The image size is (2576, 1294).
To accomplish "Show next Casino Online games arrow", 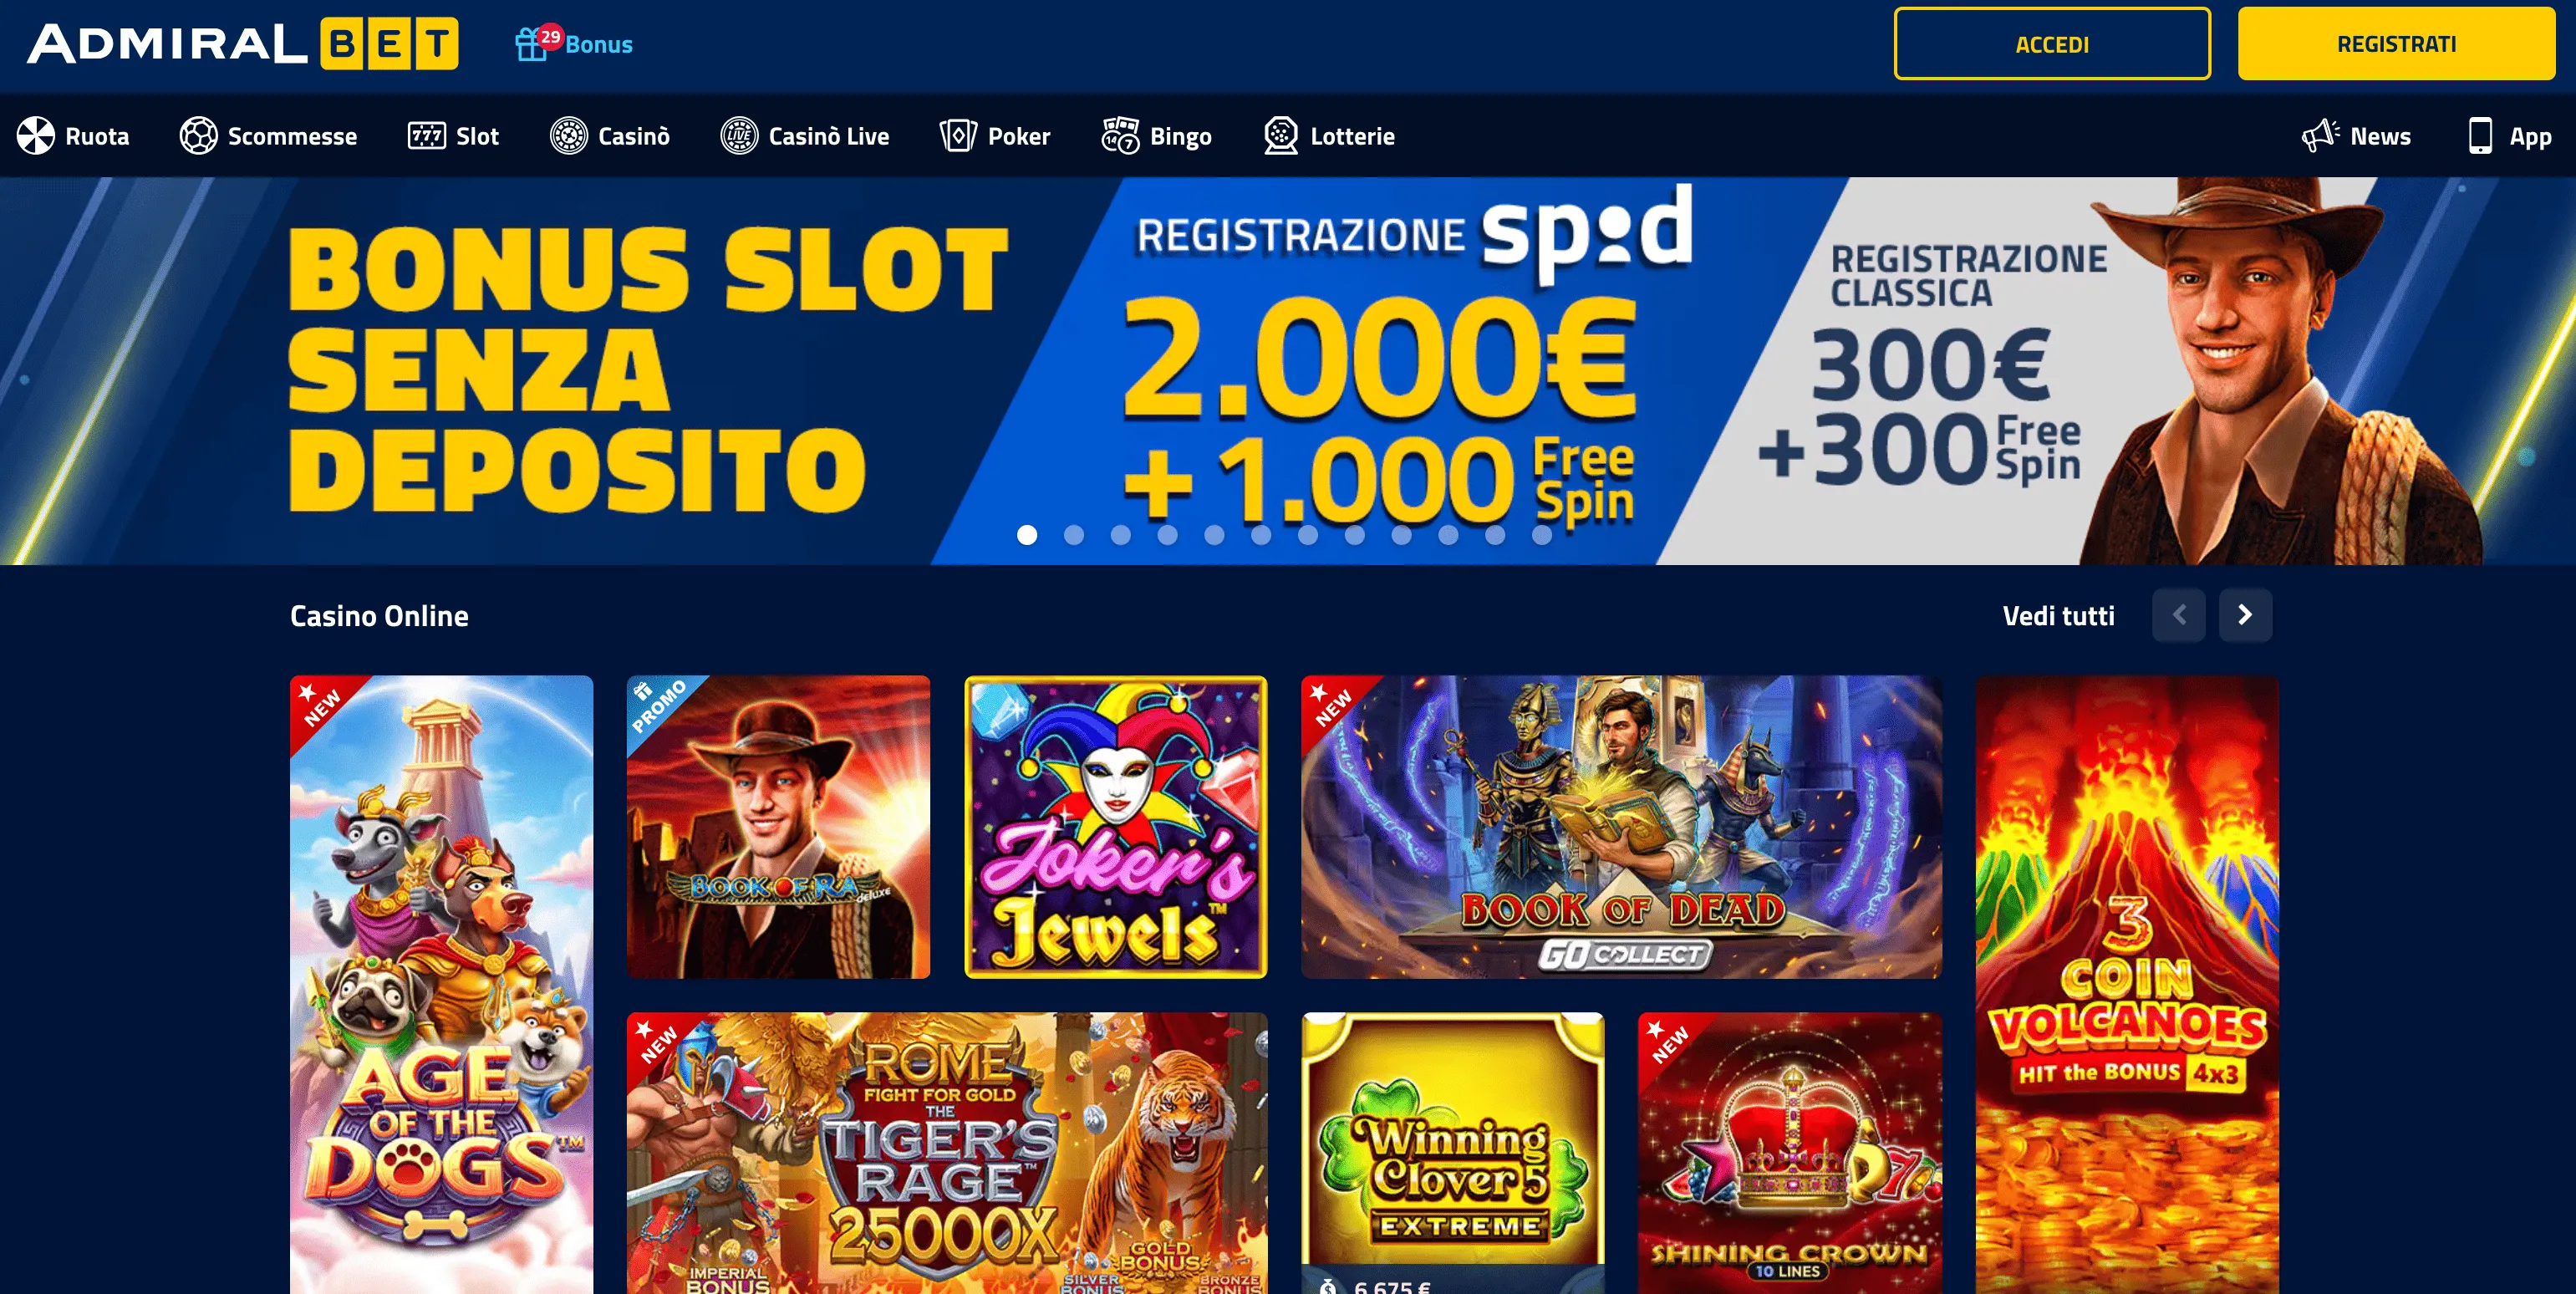I will coord(2245,615).
